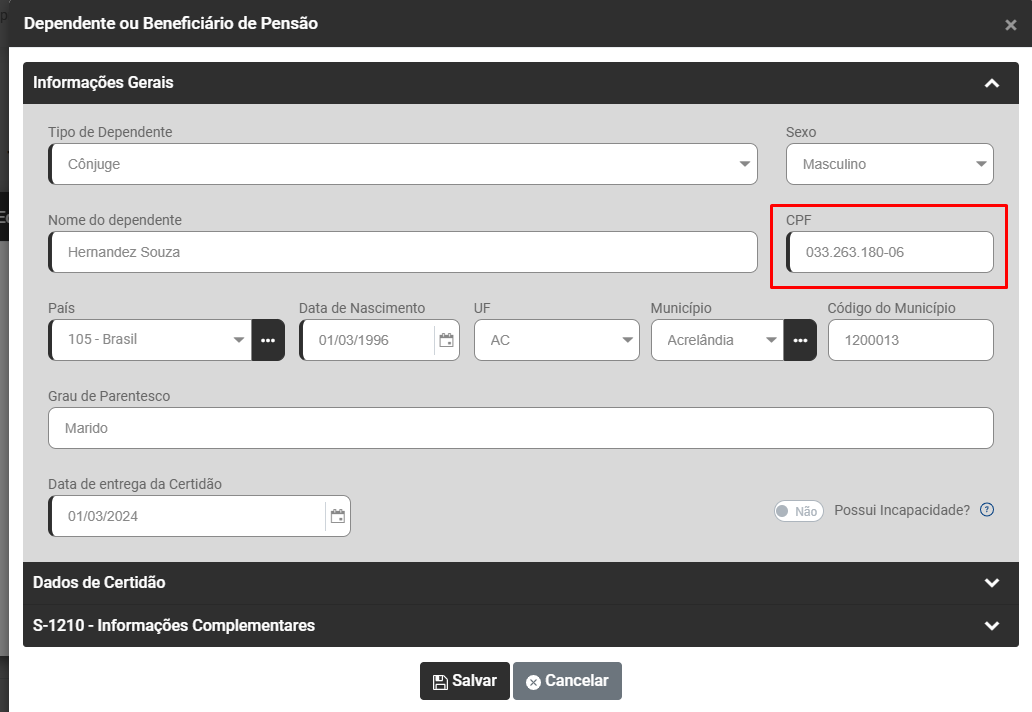Click the Salvar button
Image resolution: width=1032 pixels, height=712 pixels.
point(465,681)
